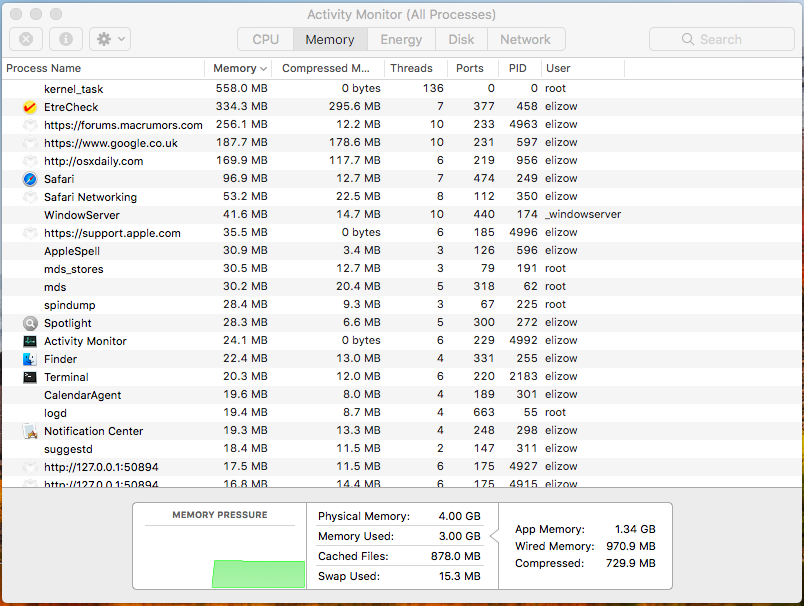Viewport: 804px width, 606px height.
Task: Toggle Memory column sort order chevron
Action: (264, 69)
